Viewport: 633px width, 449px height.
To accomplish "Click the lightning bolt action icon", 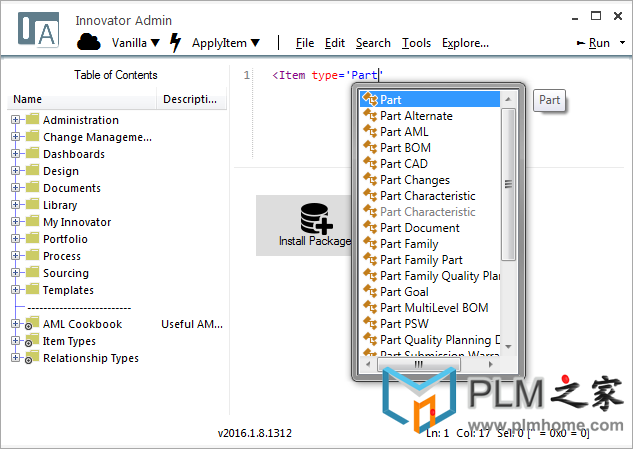I will 175,42.
